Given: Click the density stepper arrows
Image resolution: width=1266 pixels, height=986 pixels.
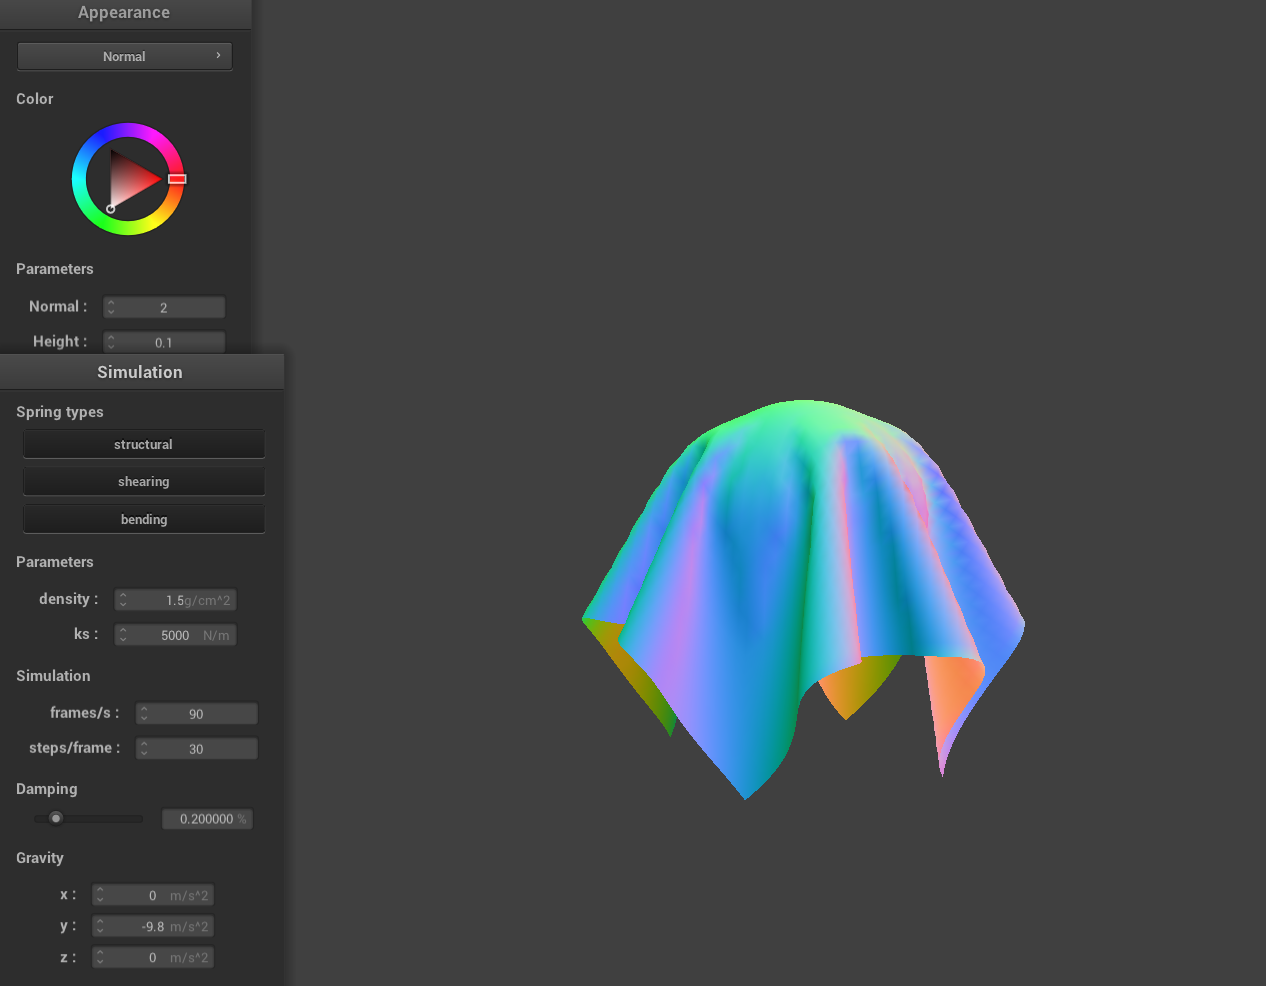Looking at the screenshot, I should click(123, 600).
